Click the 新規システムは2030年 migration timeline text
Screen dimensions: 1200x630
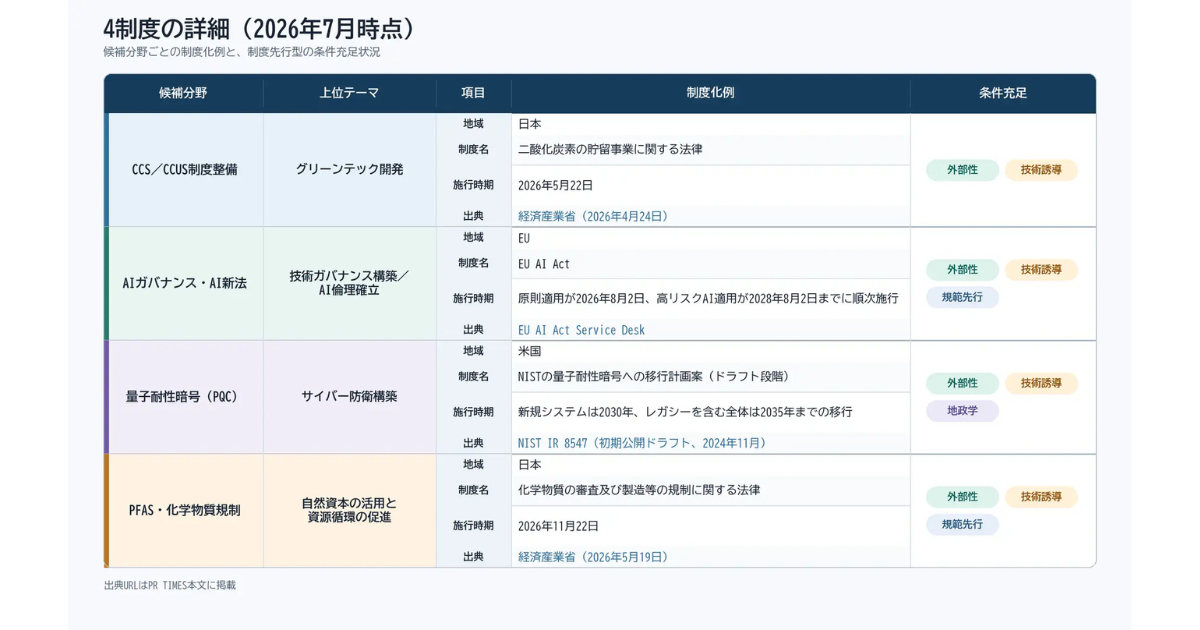tap(685, 412)
